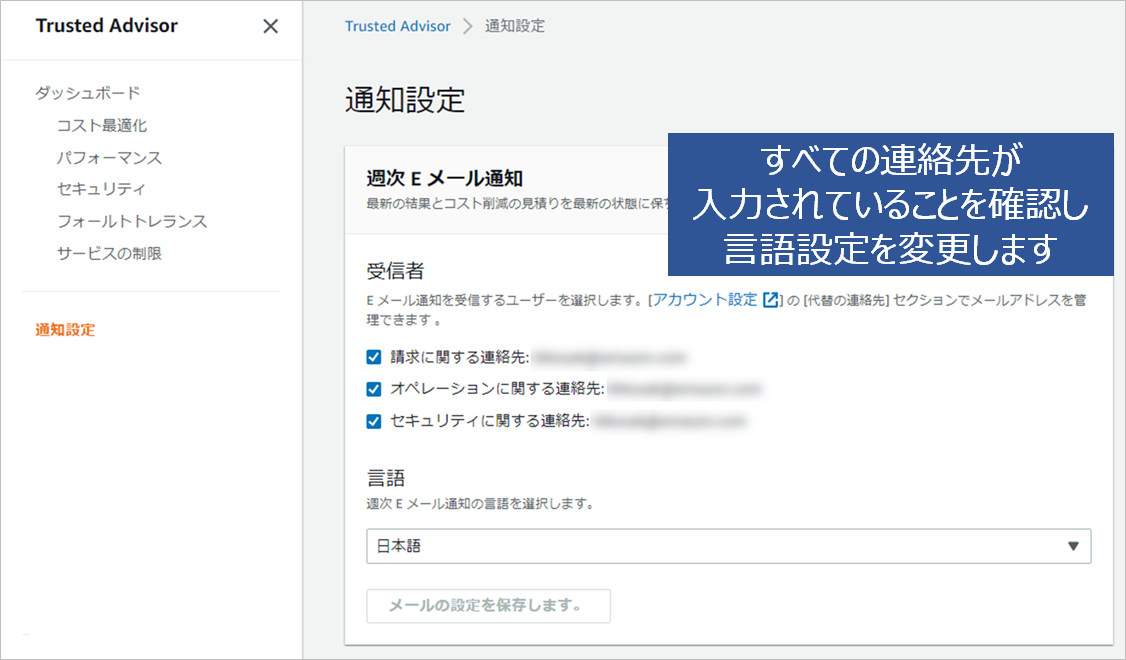The image size is (1126, 660).
Task: Click the breadcrumb chevron separator
Action: click(467, 26)
